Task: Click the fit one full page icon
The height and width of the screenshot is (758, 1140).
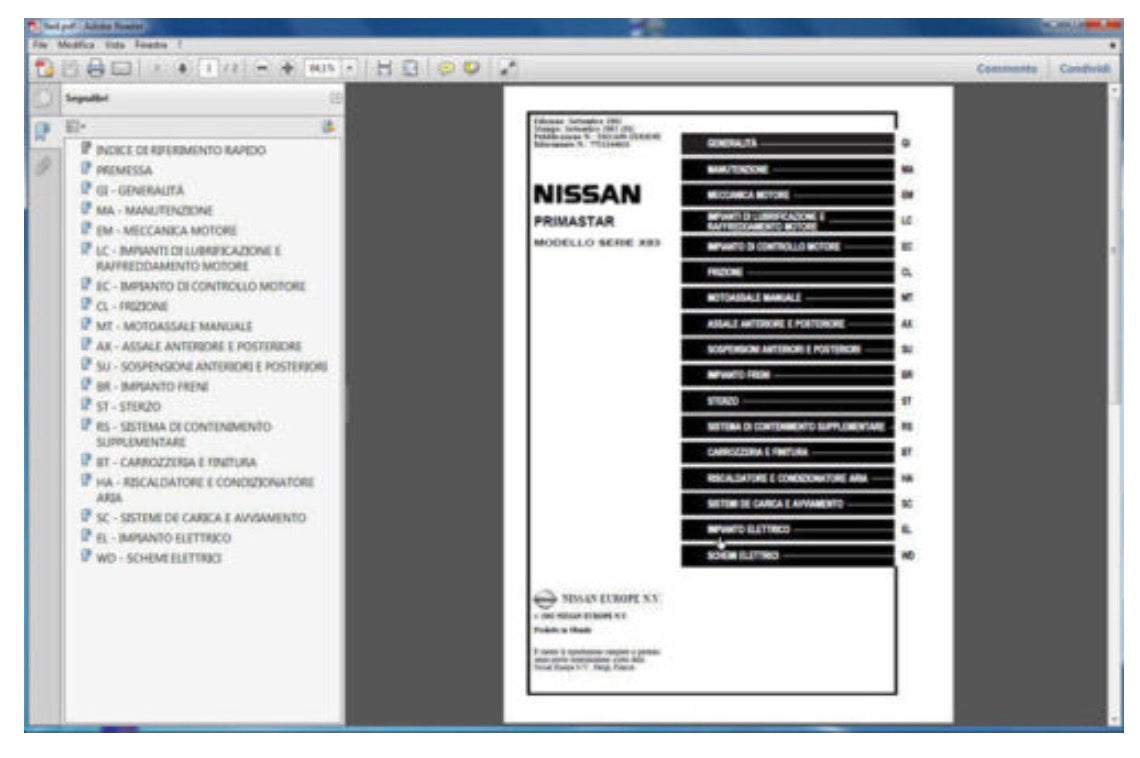Action: (411, 68)
